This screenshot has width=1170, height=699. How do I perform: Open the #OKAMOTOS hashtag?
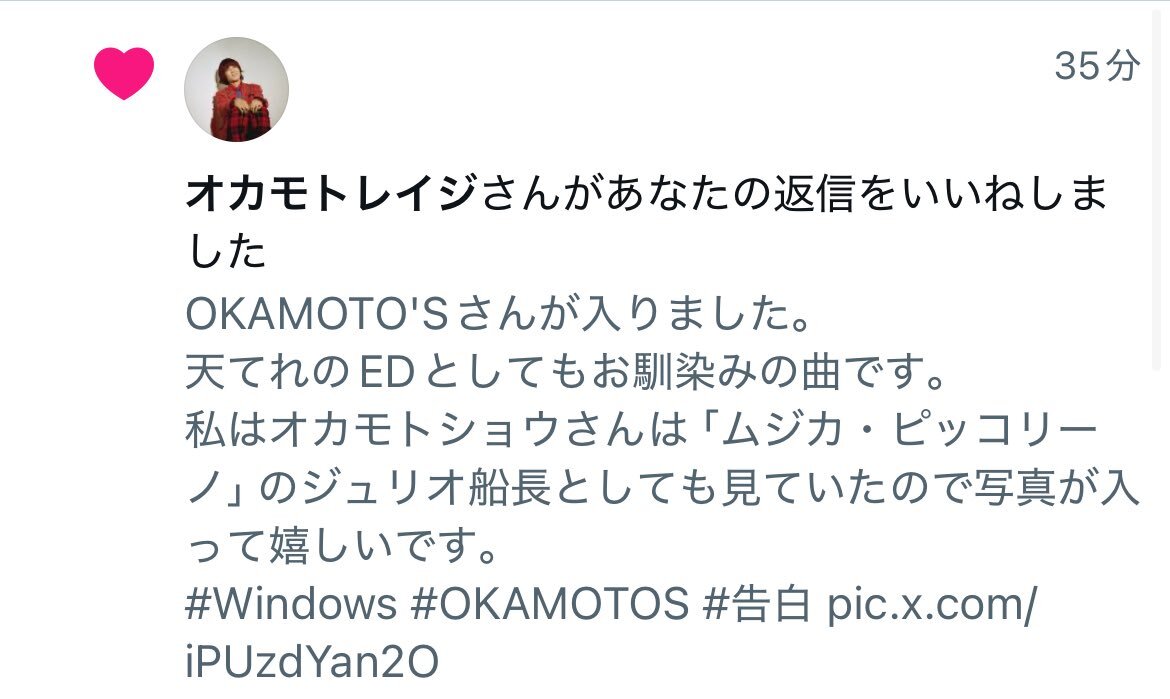549,603
